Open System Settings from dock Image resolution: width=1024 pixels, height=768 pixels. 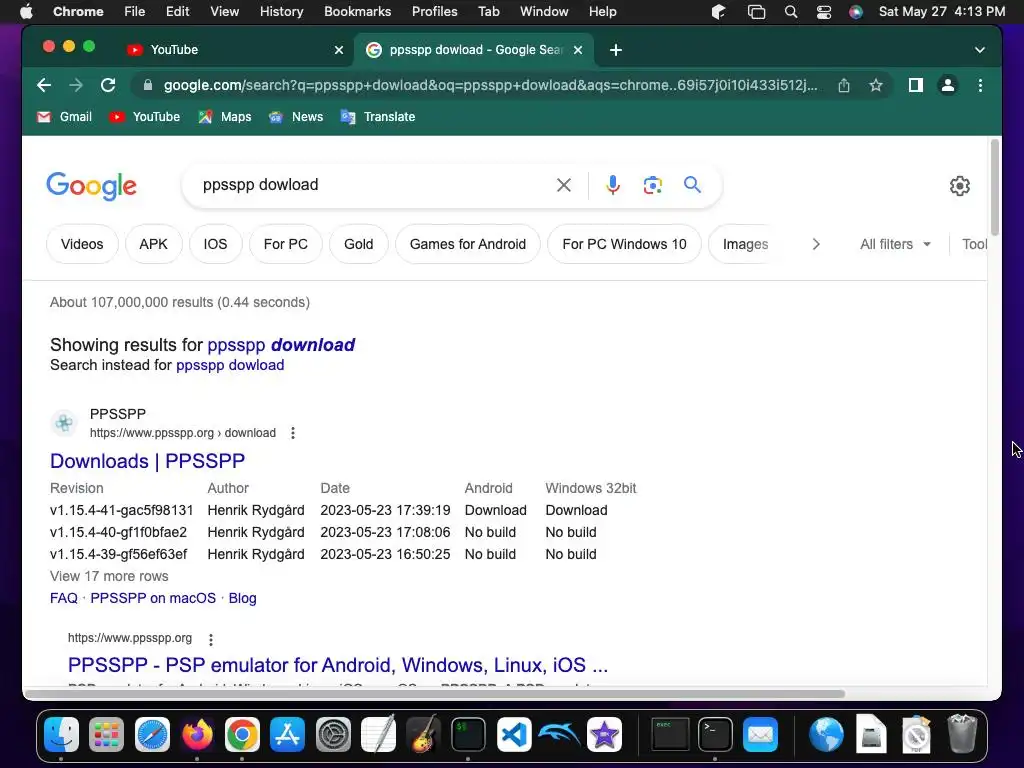pyautogui.click(x=333, y=735)
